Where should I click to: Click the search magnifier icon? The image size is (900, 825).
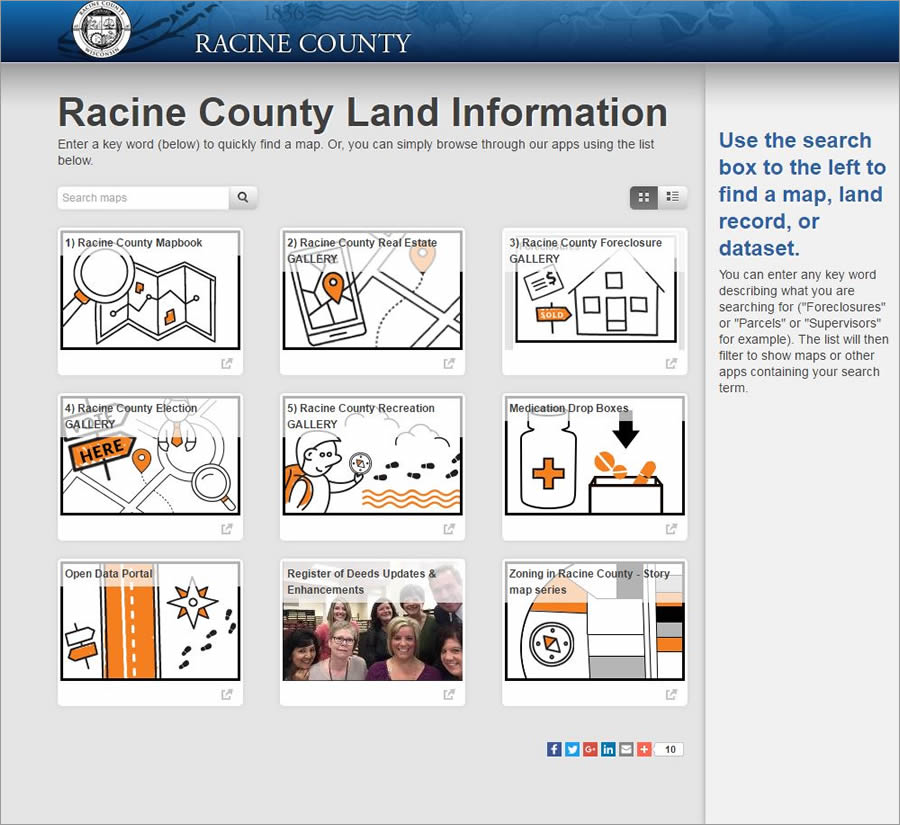243,198
